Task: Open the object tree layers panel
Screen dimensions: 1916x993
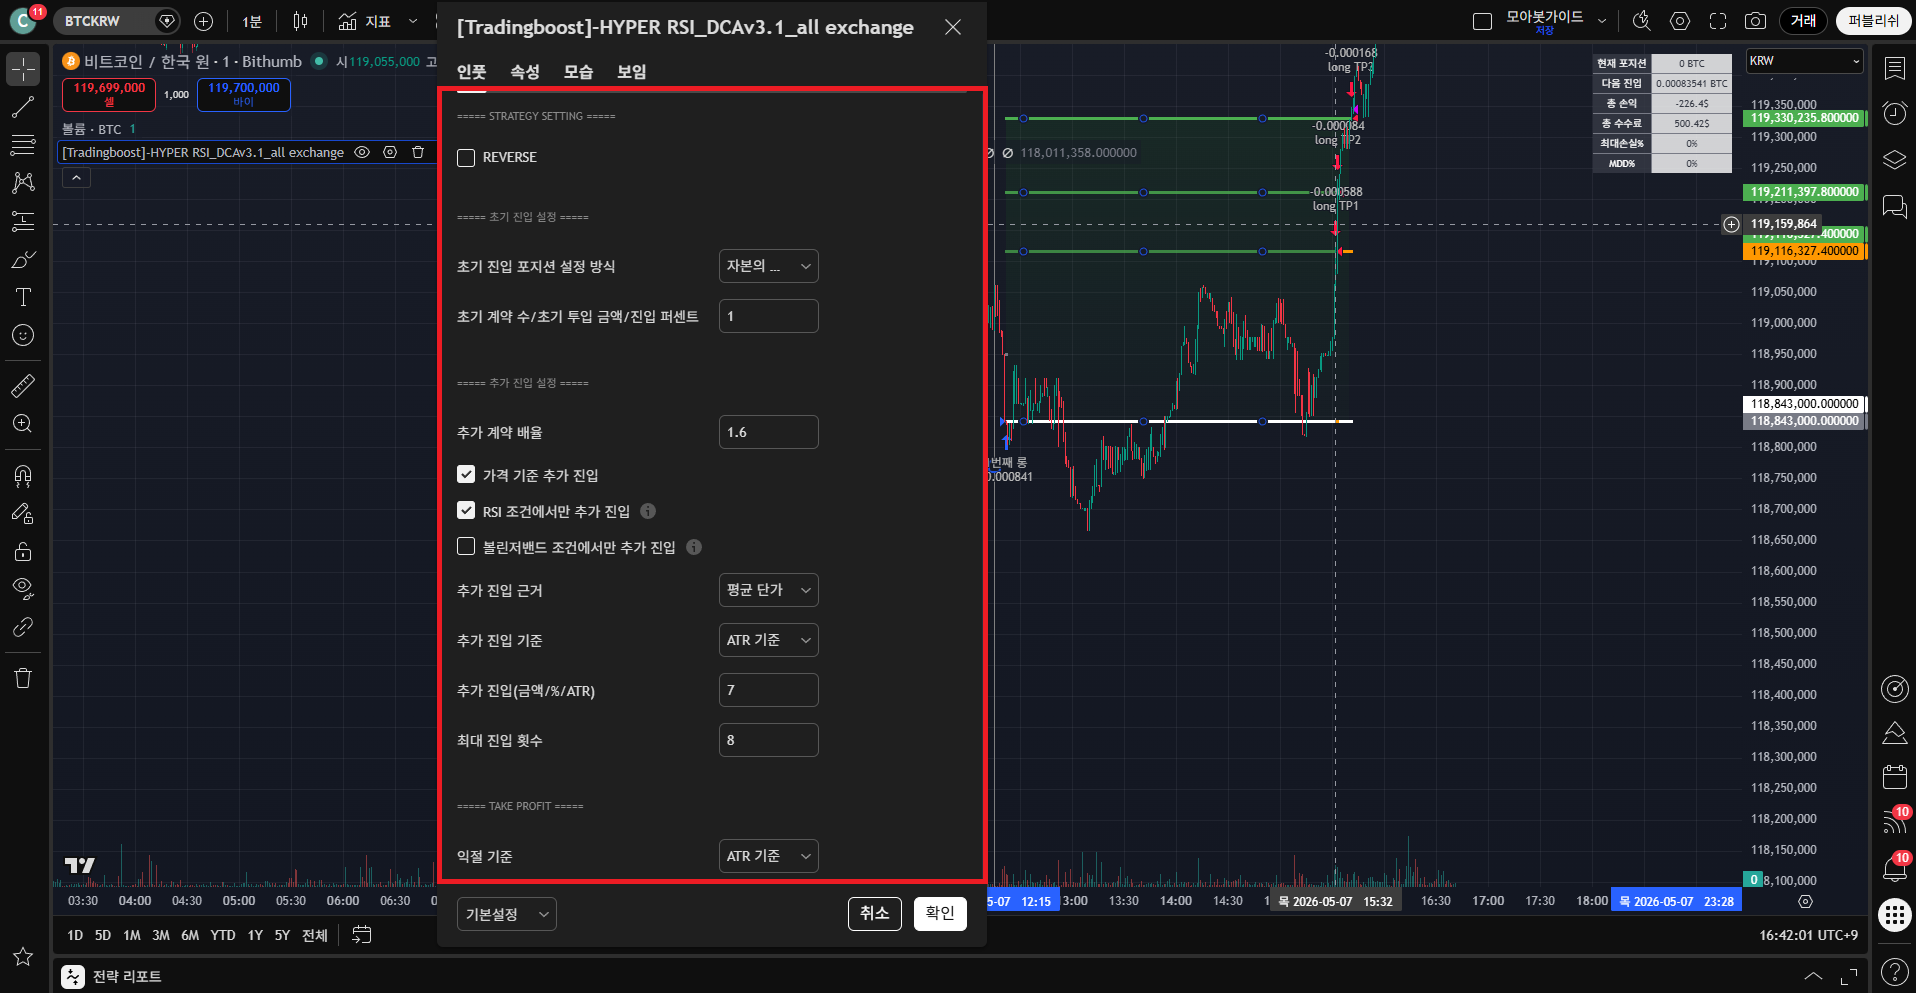Action: (1895, 160)
